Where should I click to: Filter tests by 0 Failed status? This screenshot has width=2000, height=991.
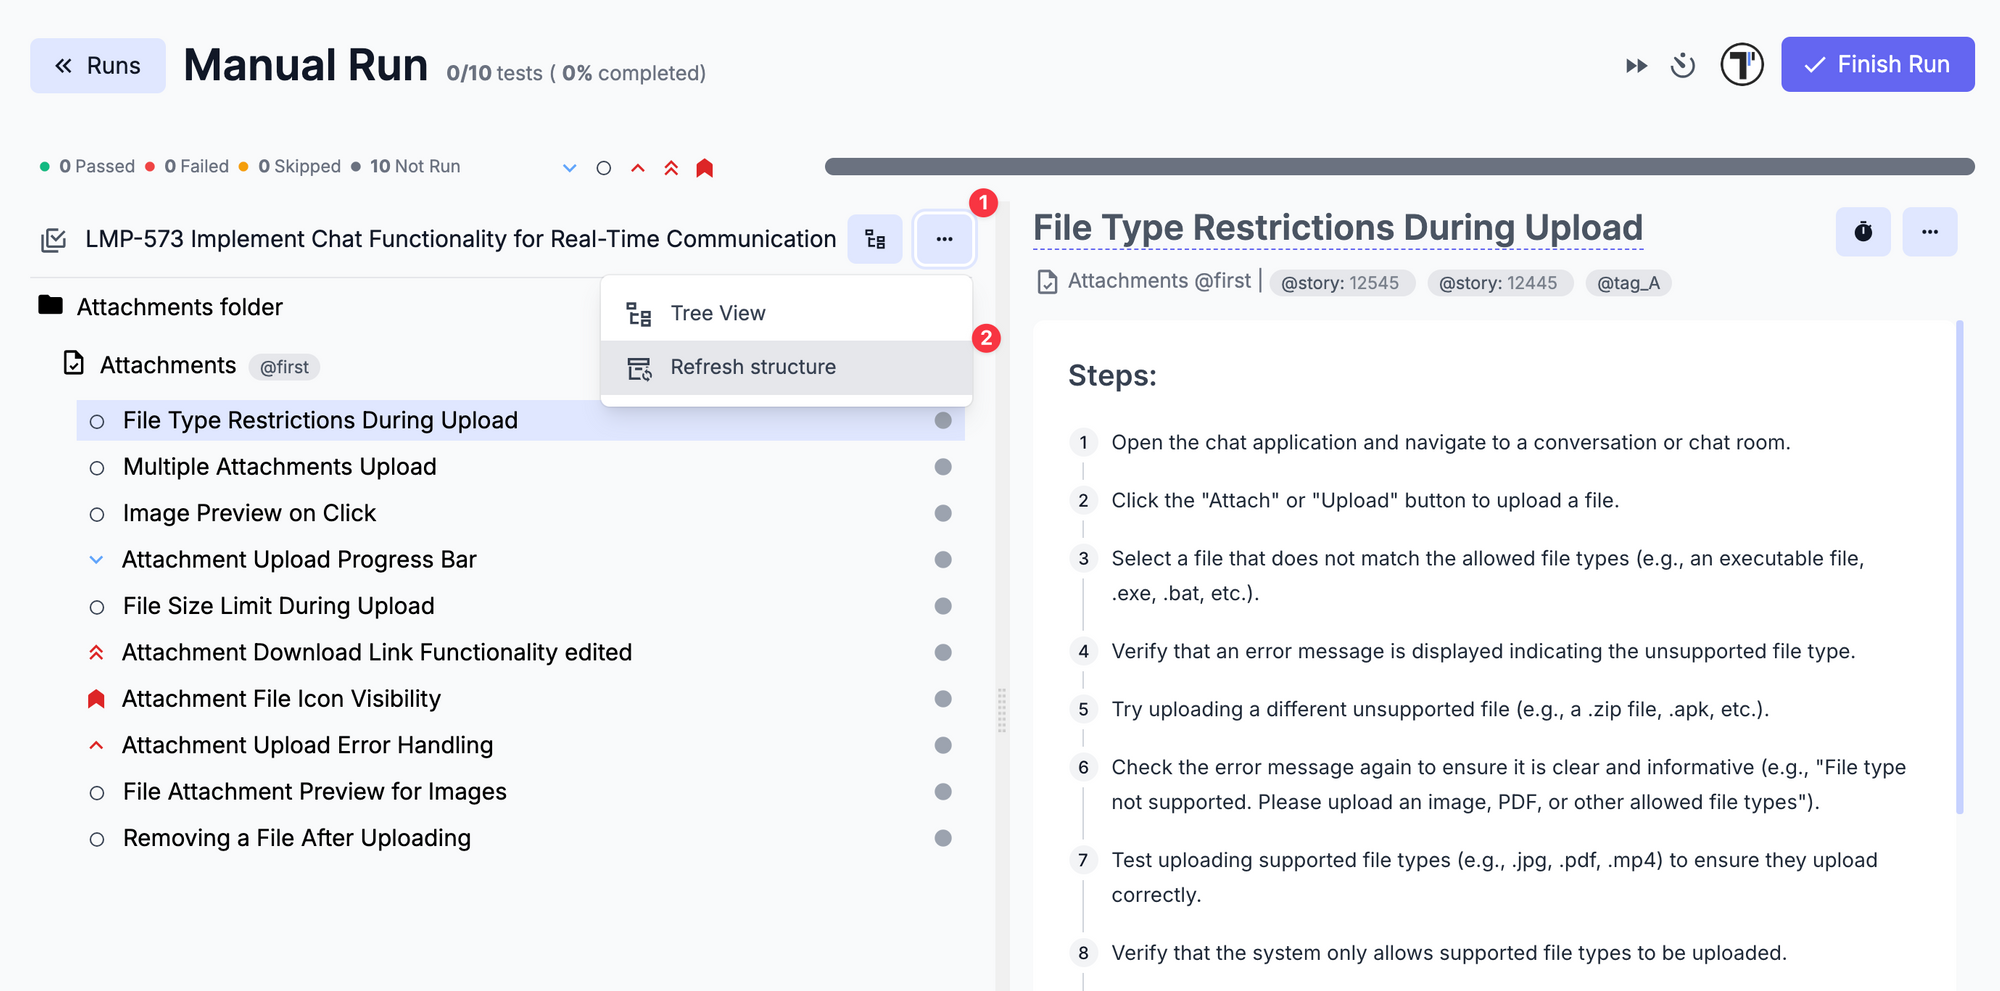[x=187, y=166]
